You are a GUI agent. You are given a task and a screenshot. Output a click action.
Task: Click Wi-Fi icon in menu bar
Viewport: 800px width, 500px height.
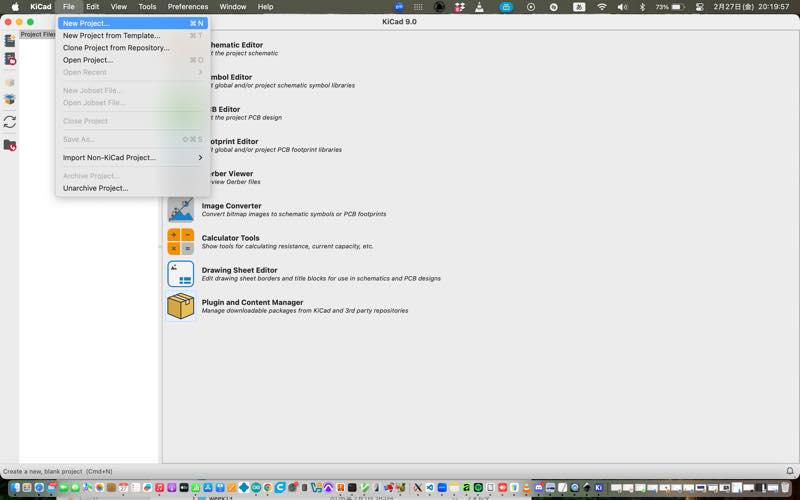click(602, 7)
